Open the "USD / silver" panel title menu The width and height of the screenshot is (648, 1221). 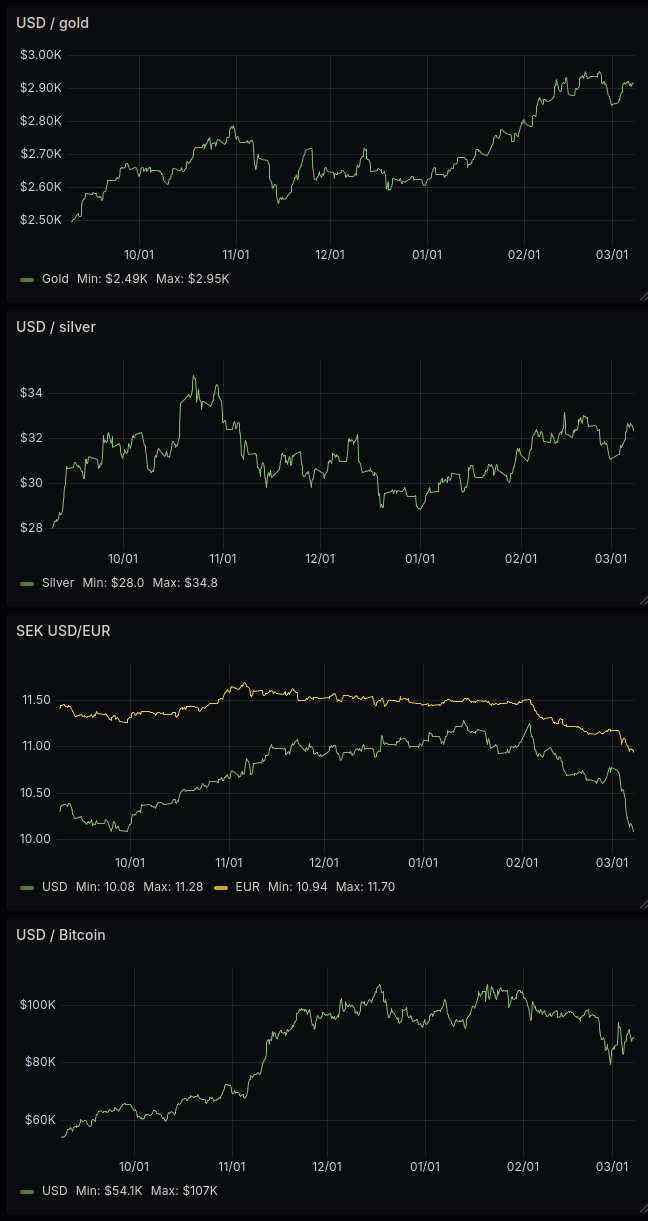56,326
